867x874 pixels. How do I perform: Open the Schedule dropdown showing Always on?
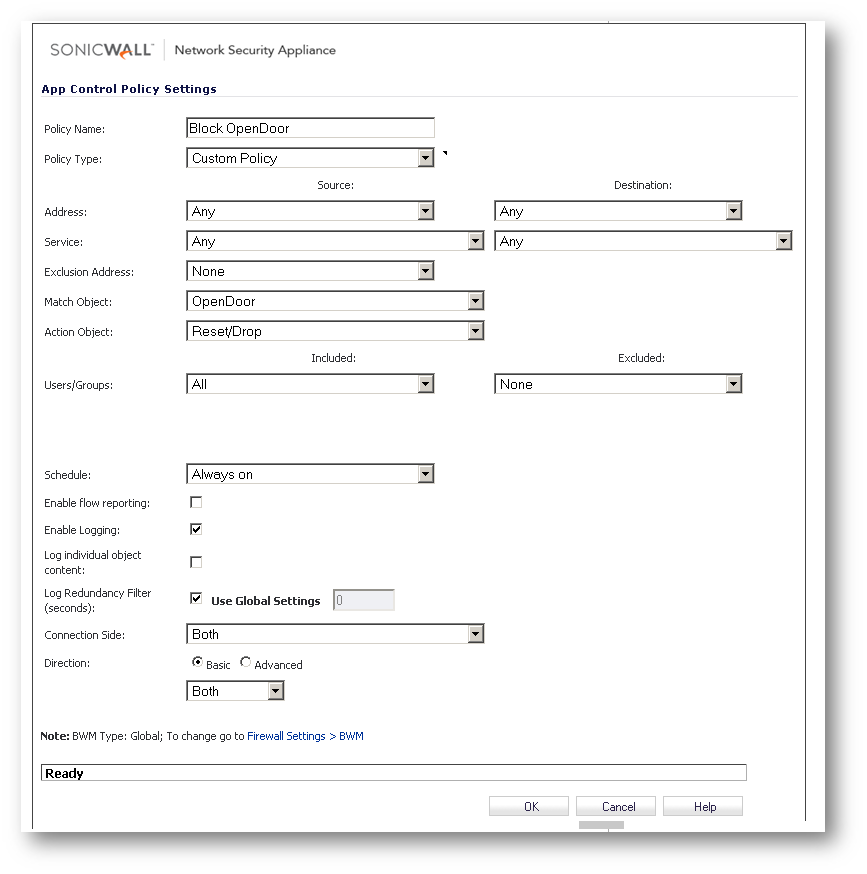pyautogui.click(x=310, y=474)
